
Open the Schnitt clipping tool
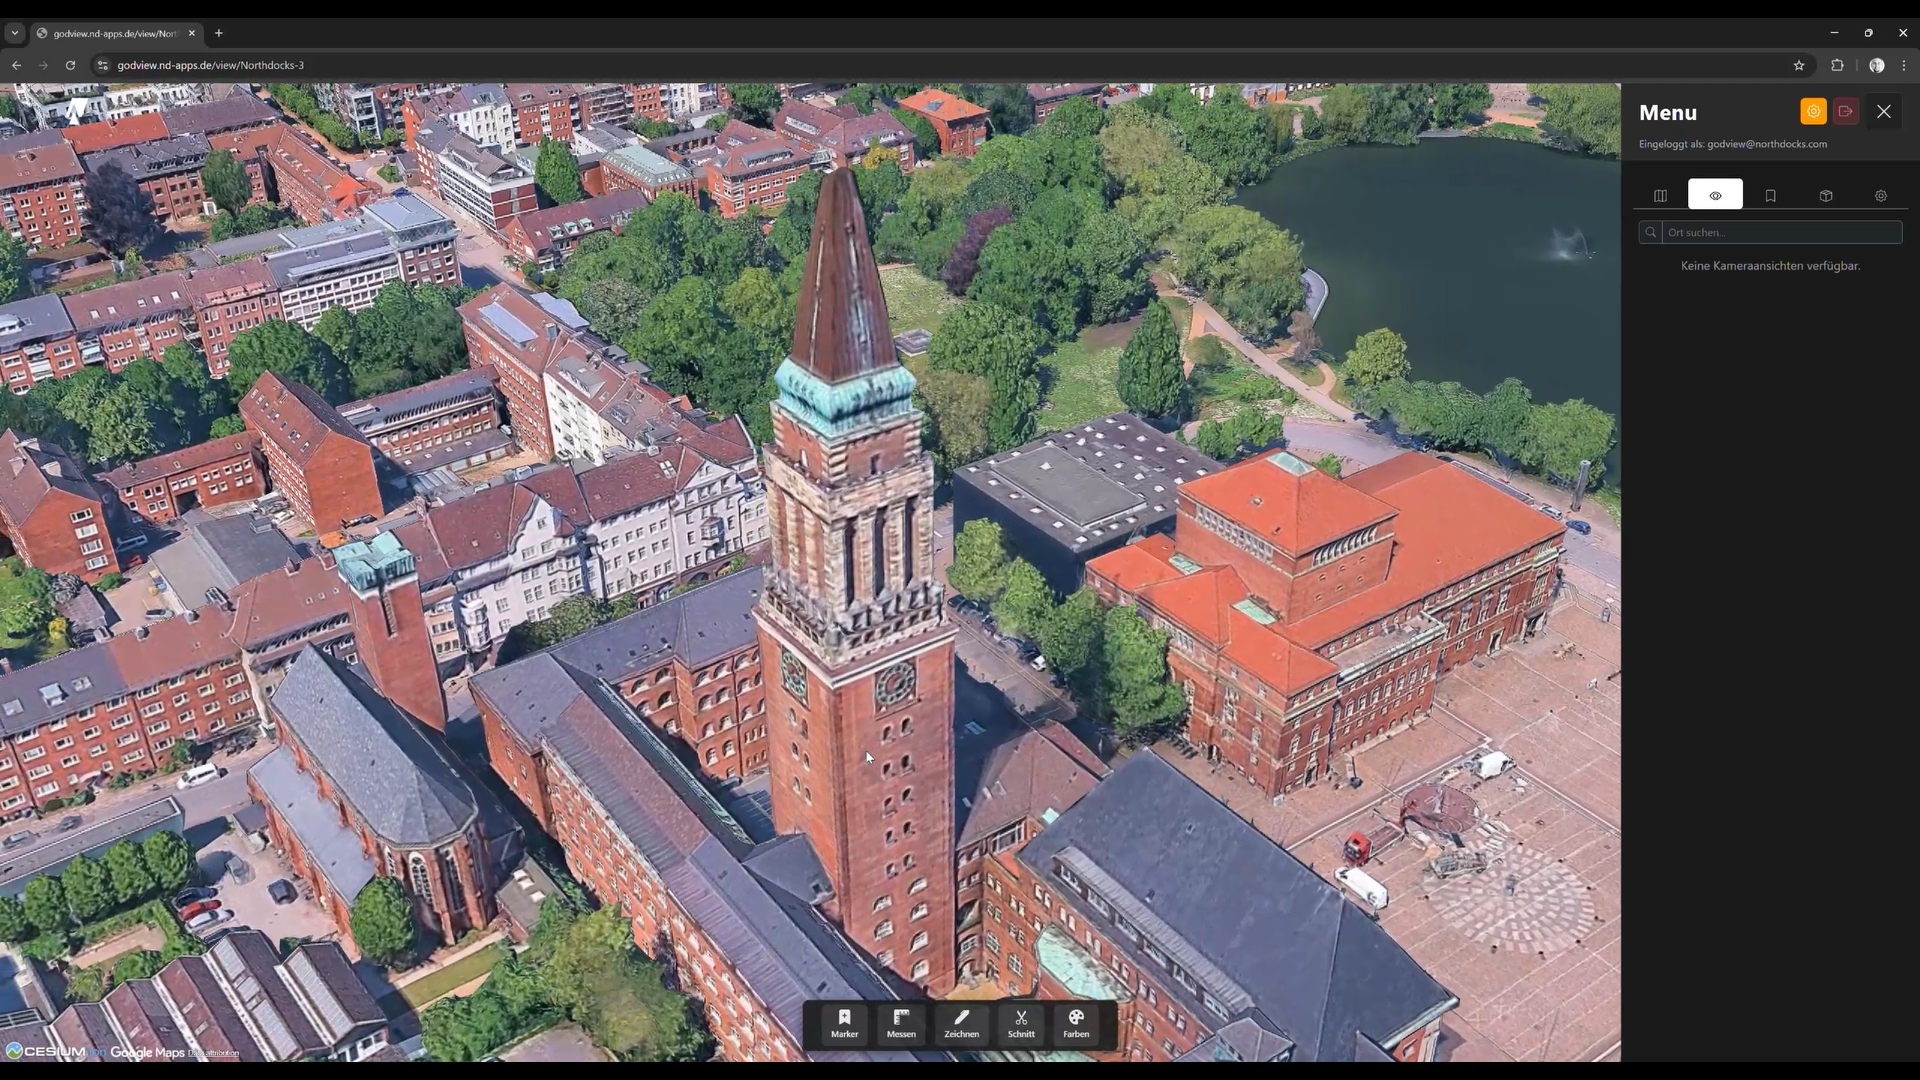point(1020,1025)
